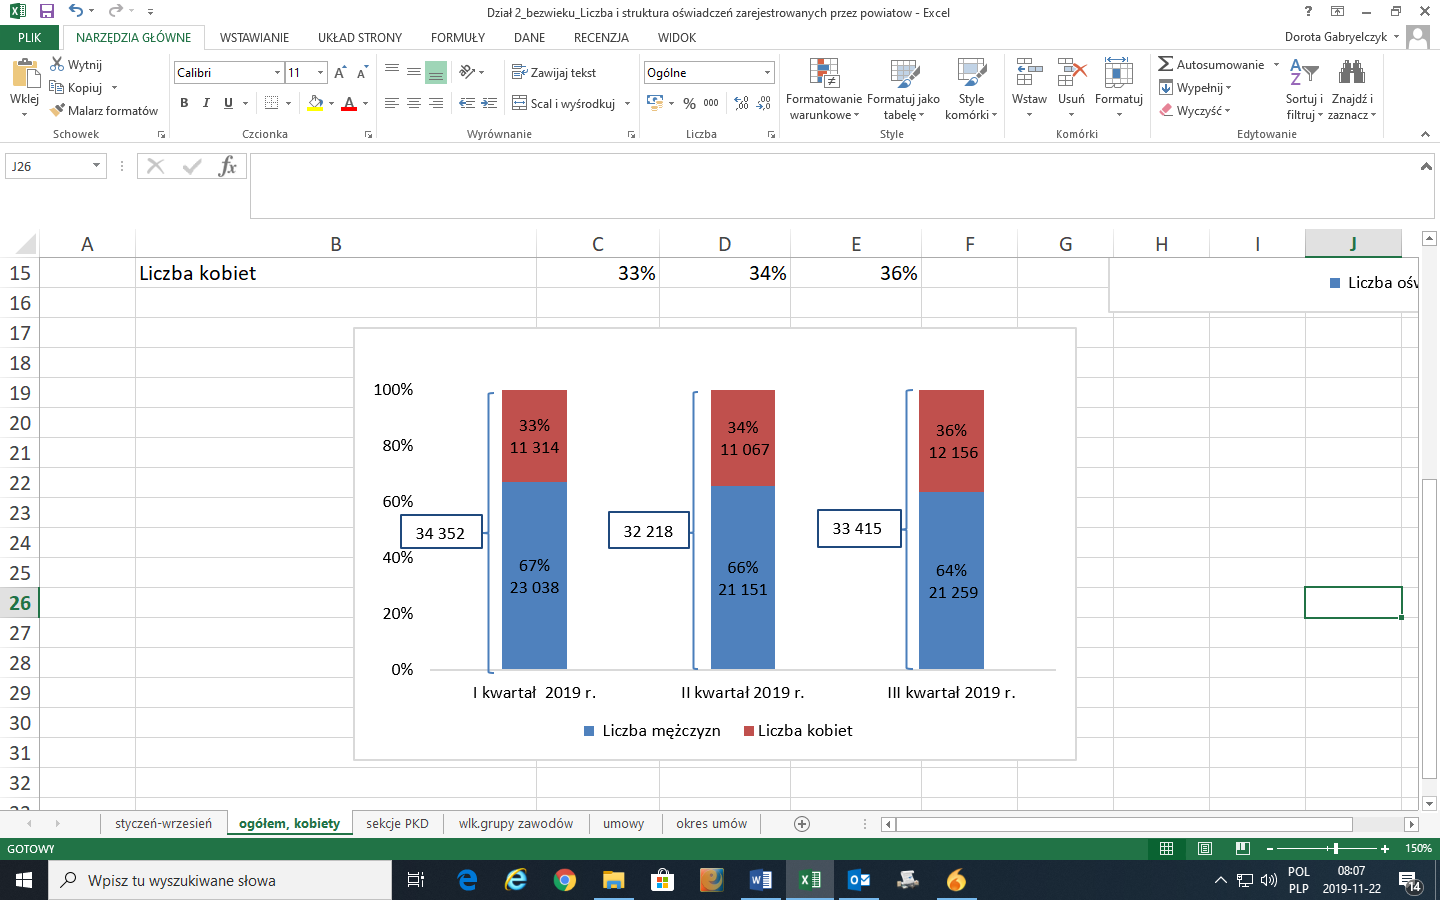Increase font size with large A icon
Screen dimensions: 1440x900
pyautogui.click(x=340, y=73)
